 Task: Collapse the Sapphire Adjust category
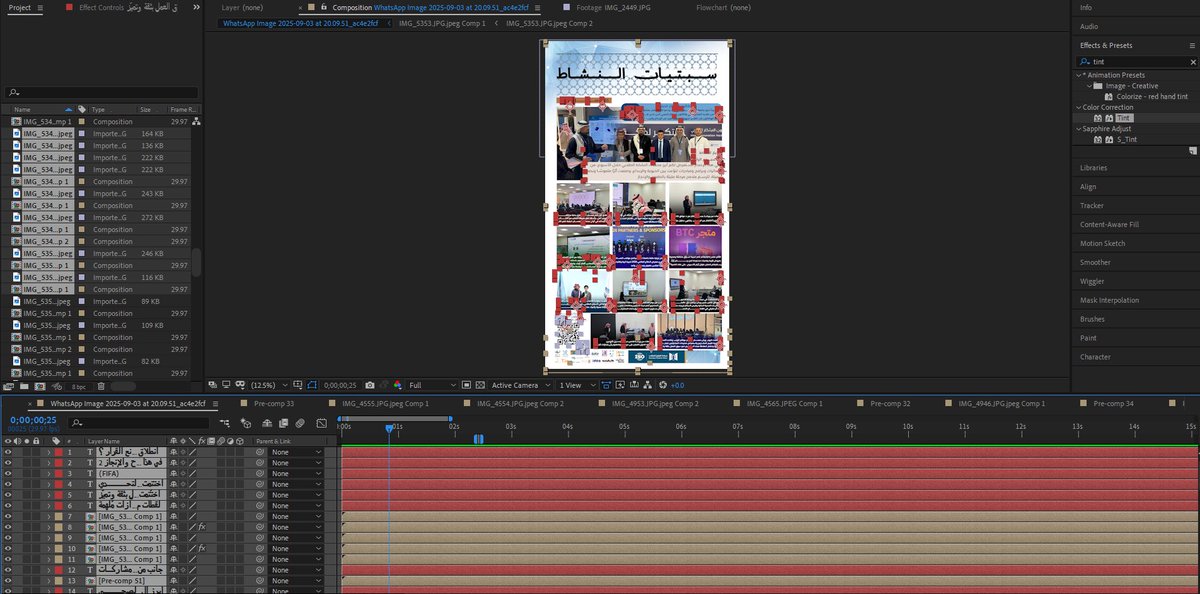point(1078,129)
